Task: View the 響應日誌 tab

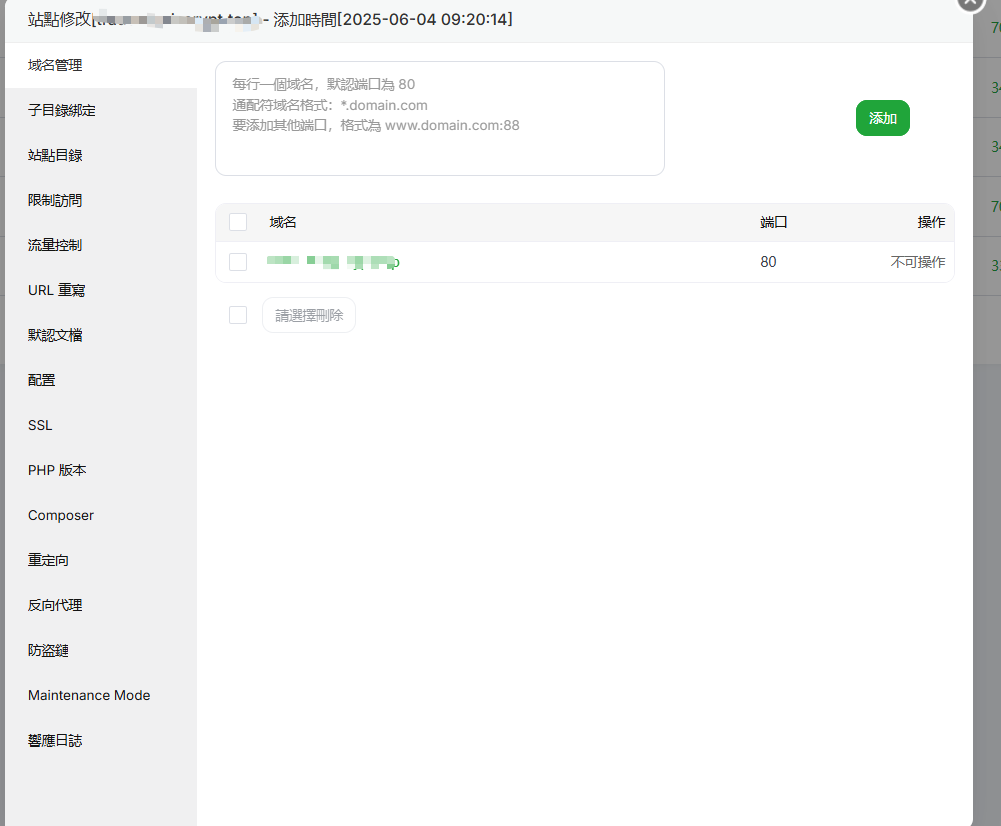Action: click(x=55, y=740)
